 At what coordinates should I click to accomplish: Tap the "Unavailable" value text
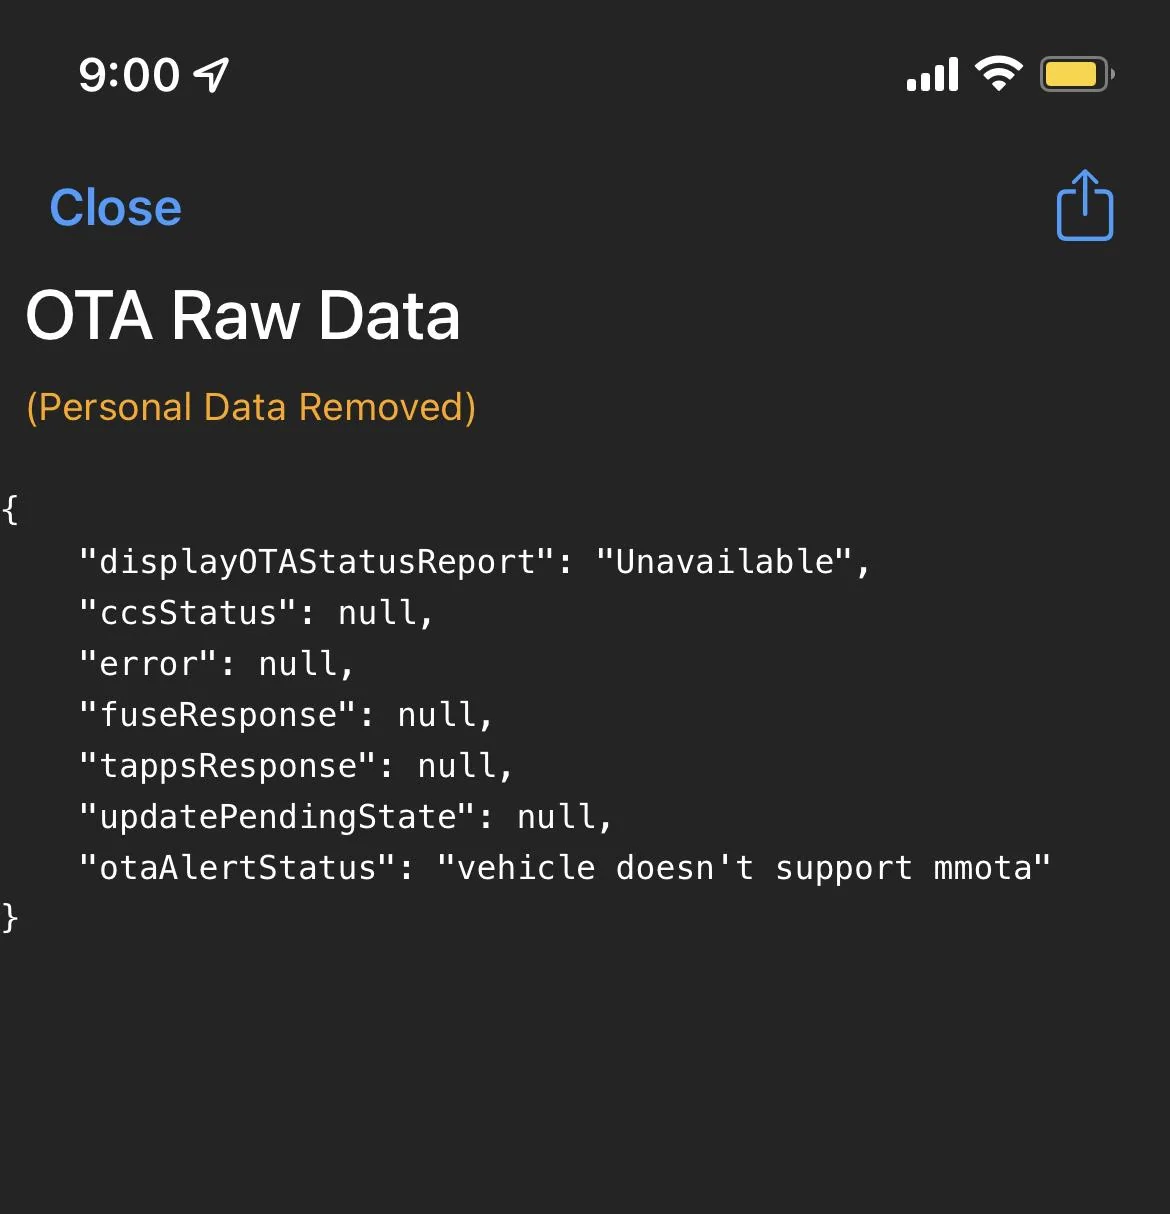coord(724,562)
